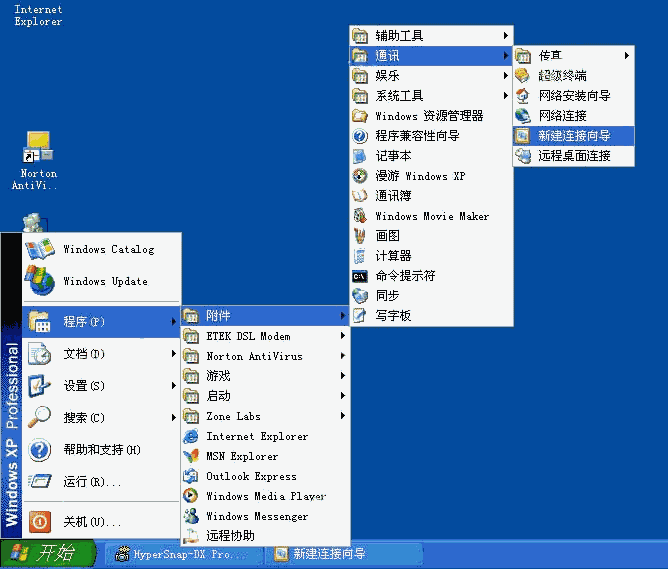Click the 'Outlook Express' text label

251,476
